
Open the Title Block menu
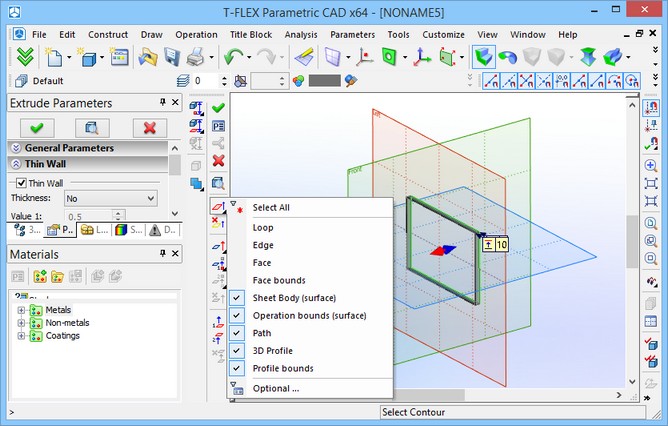coord(251,35)
